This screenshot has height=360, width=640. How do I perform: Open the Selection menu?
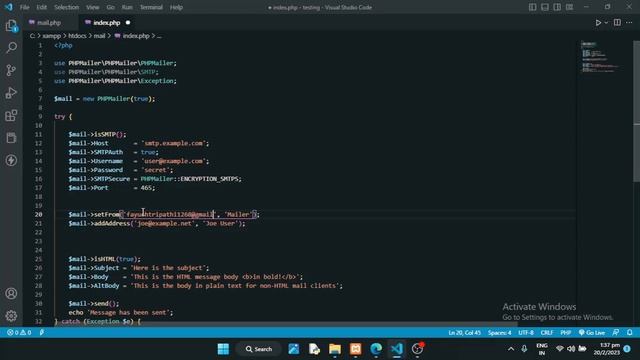click(x=66, y=7)
